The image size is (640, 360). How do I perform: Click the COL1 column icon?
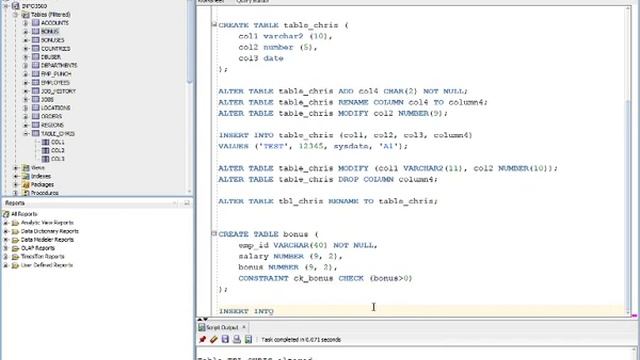click(x=46, y=142)
